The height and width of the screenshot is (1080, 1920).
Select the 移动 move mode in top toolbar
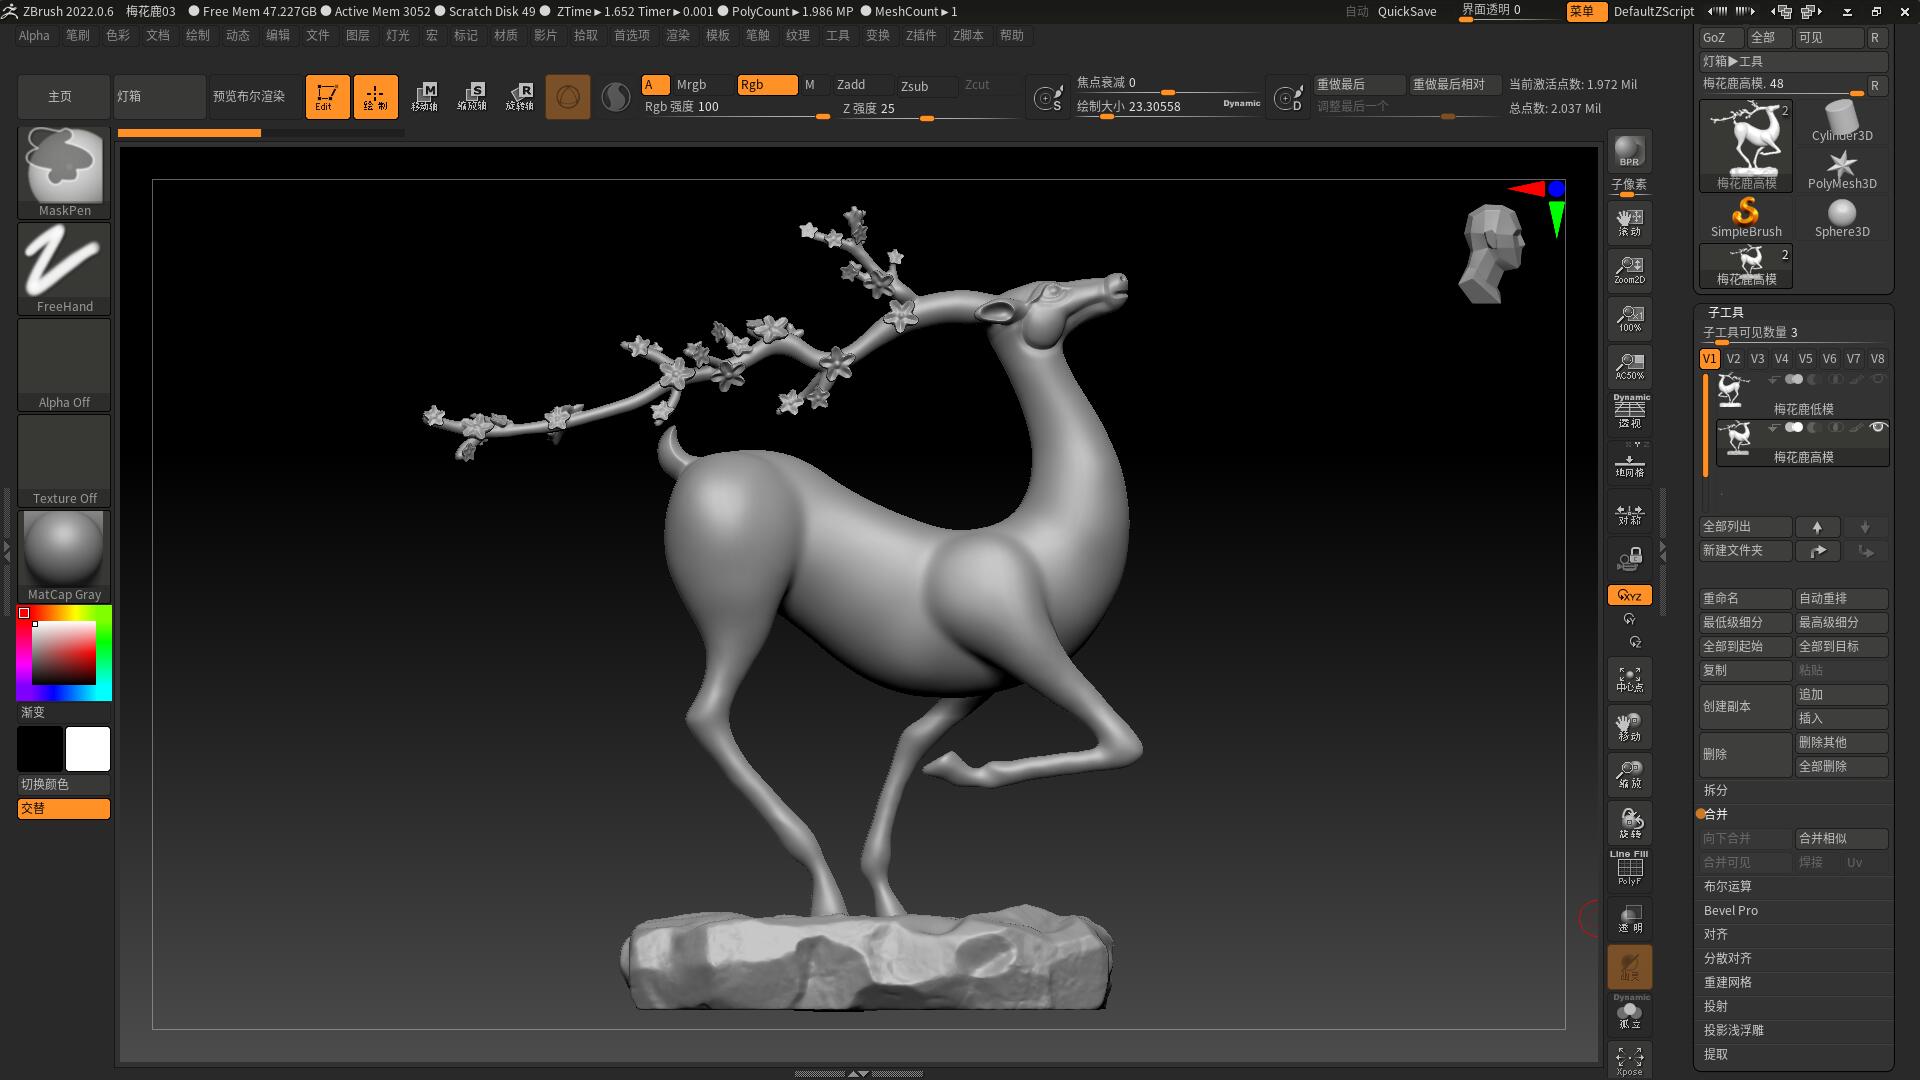point(426,96)
